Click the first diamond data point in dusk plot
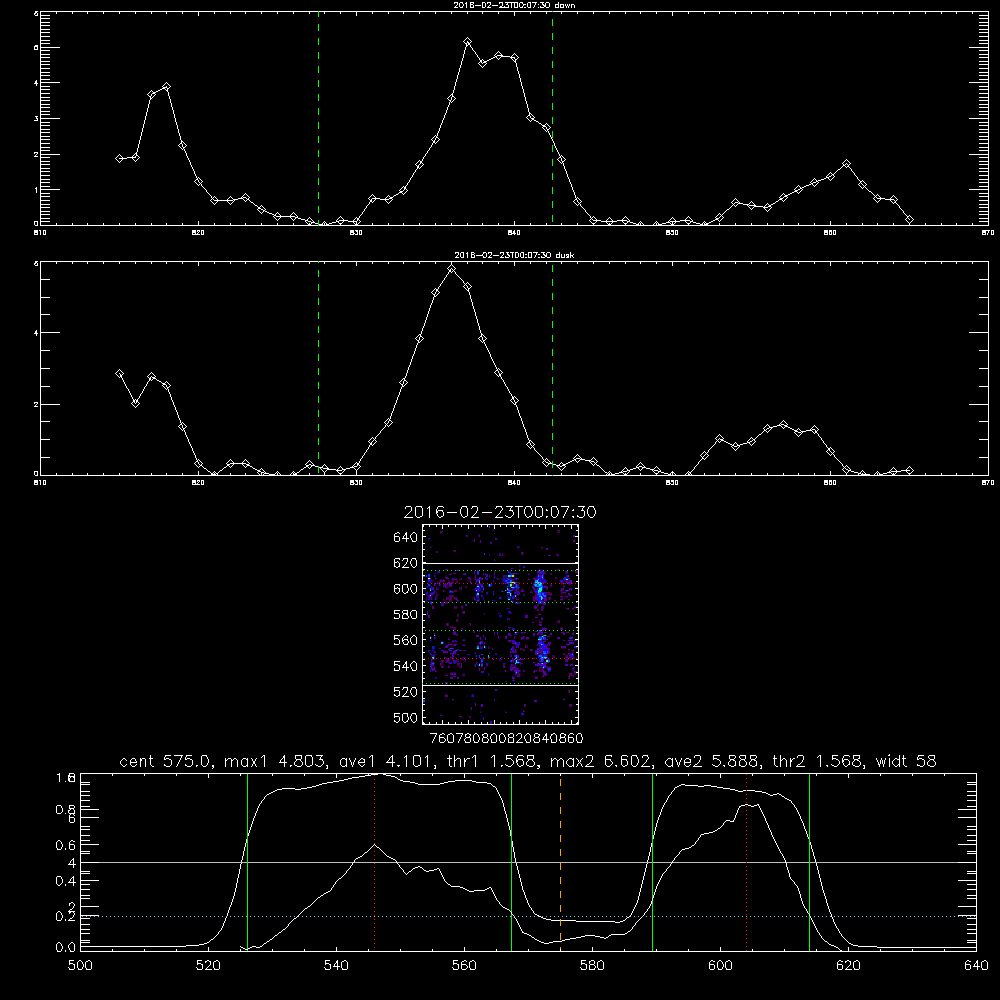The image size is (1000, 1000). coord(119,374)
